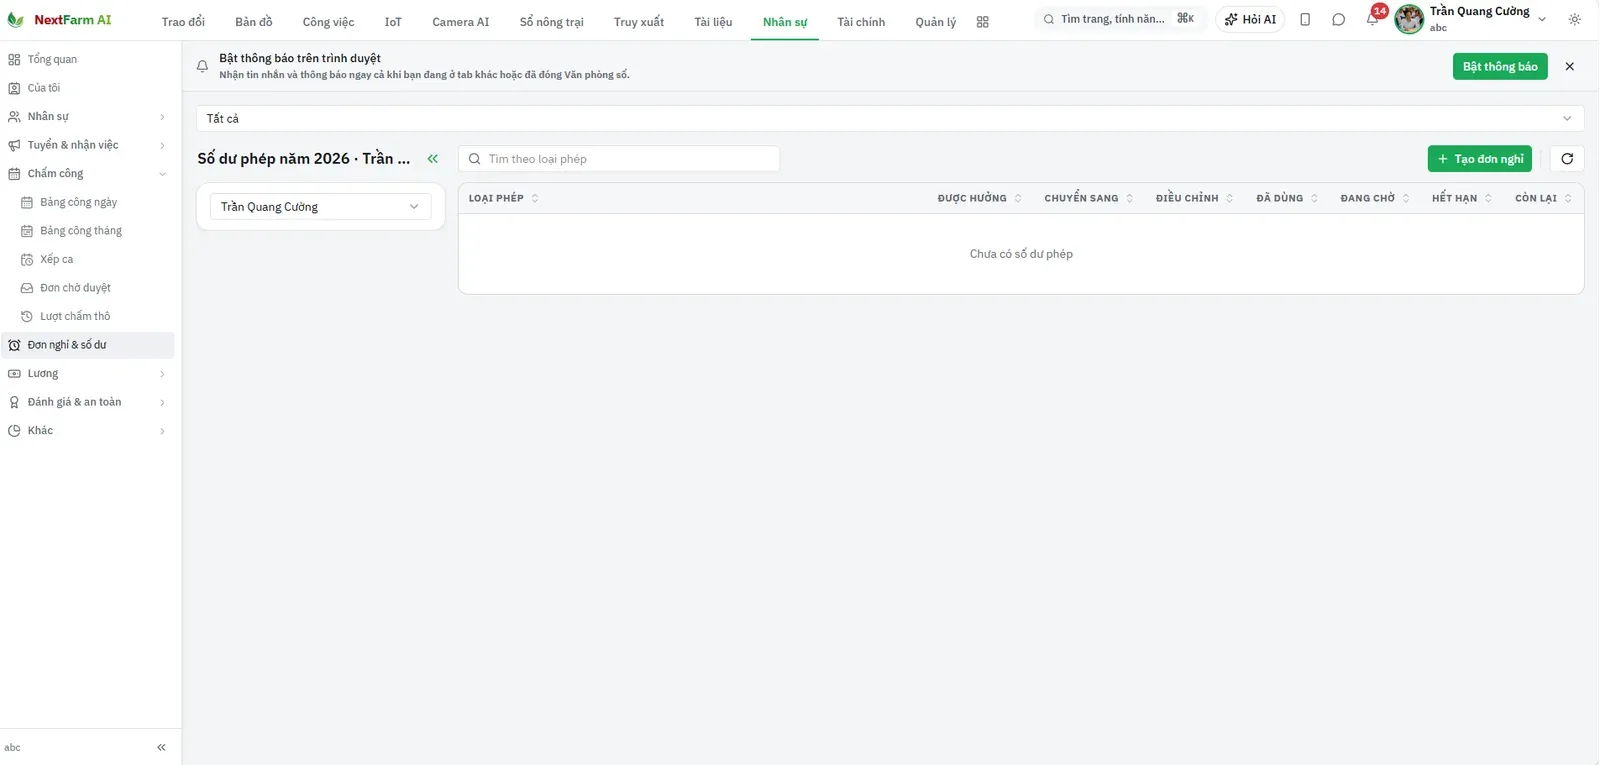This screenshot has height=765, width=1600.
Task: Open notifications bell with 14 badge
Action: (1373, 18)
